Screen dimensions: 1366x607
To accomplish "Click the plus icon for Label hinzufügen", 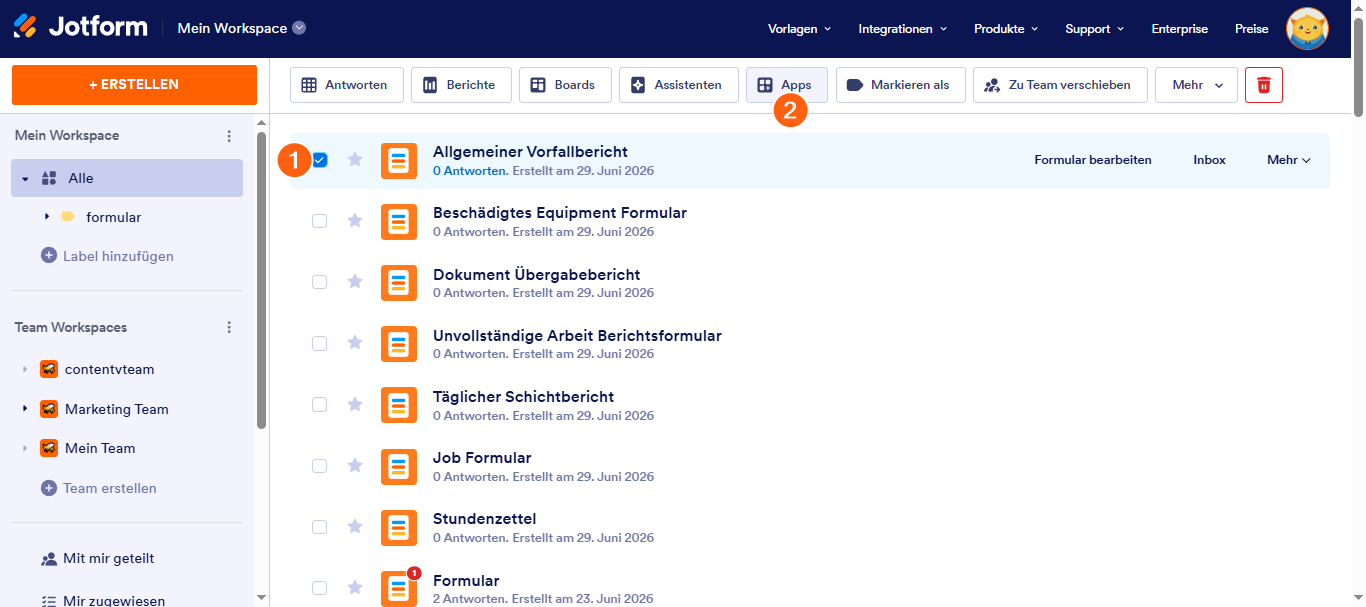I will 48,256.
